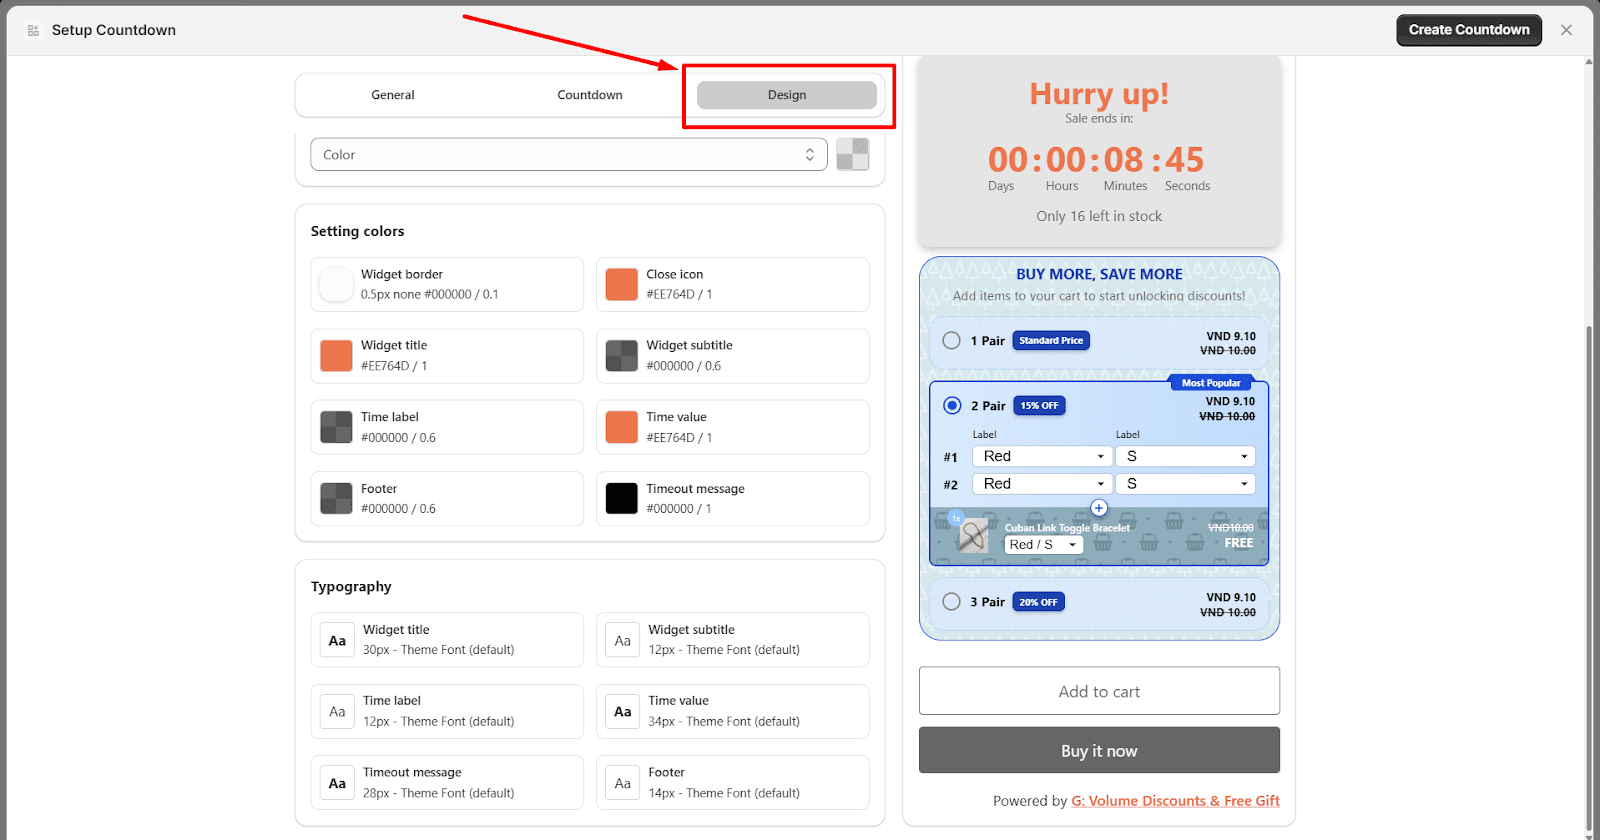Edit the Widget title color swatch
Screen dimensions: 1600x840
point(336,355)
